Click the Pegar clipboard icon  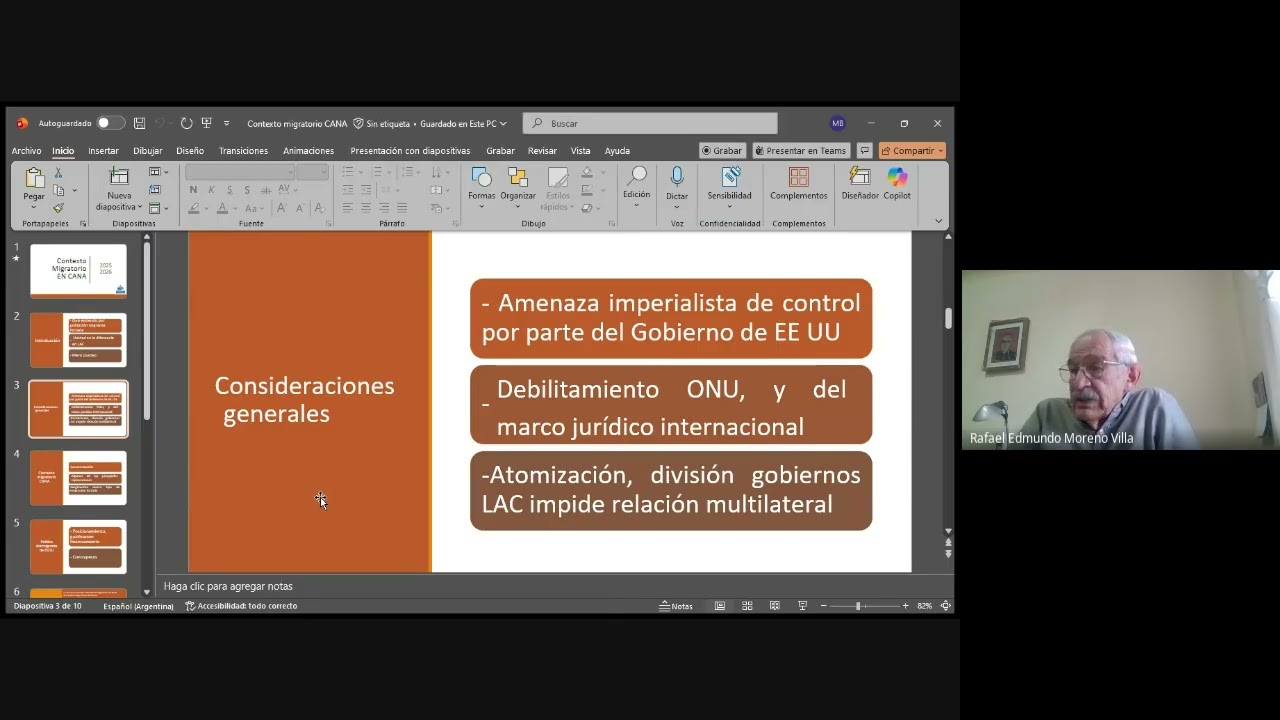click(34, 179)
